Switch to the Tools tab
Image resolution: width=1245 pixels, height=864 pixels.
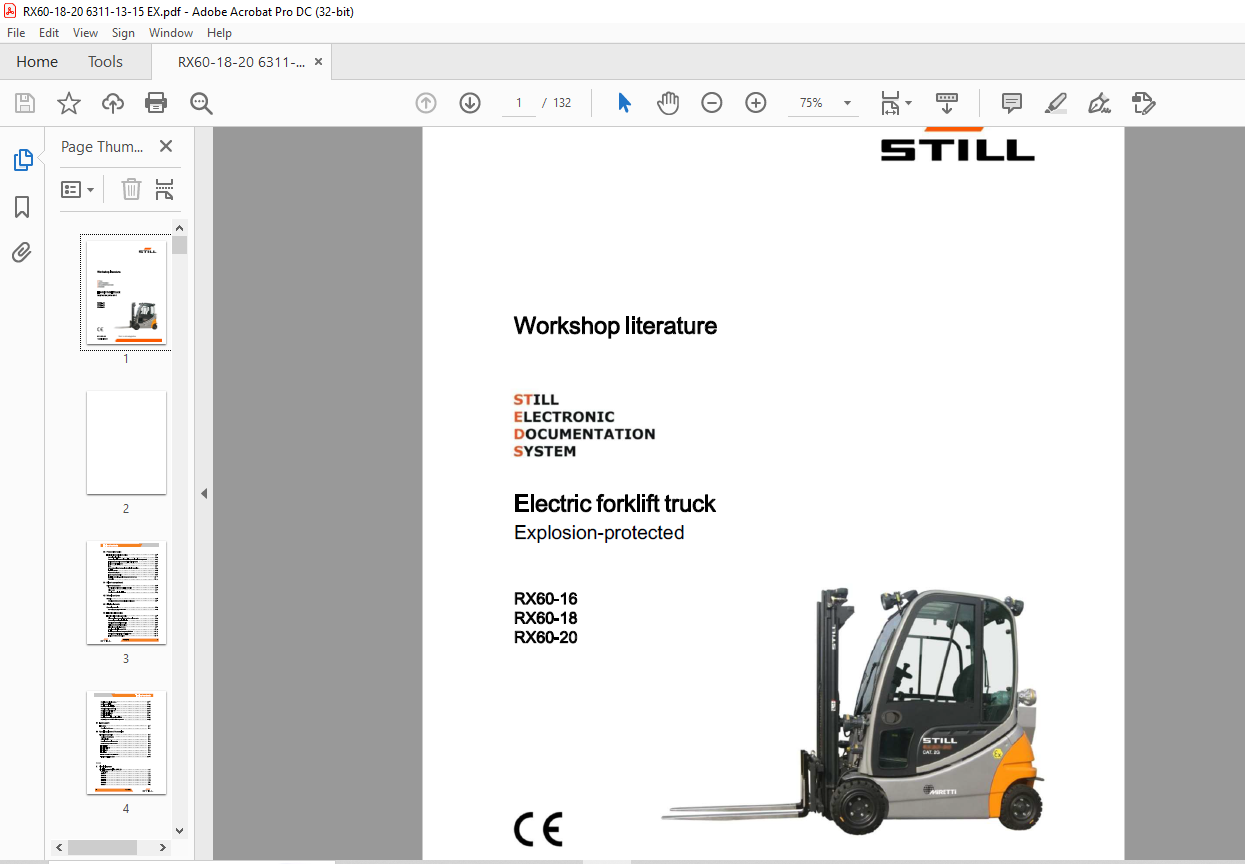tap(105, 62)
